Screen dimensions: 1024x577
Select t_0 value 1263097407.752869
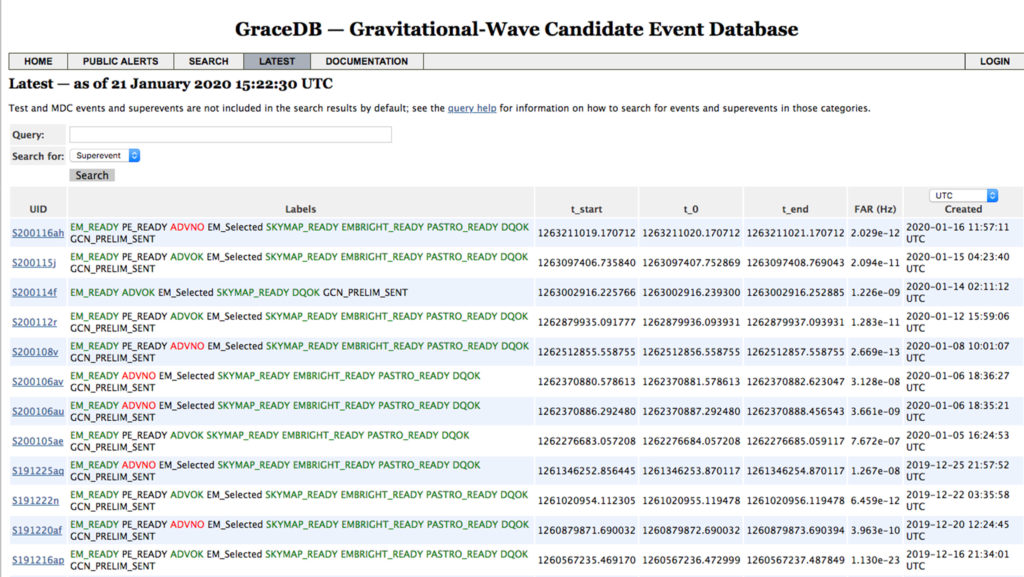pos(691,263)
